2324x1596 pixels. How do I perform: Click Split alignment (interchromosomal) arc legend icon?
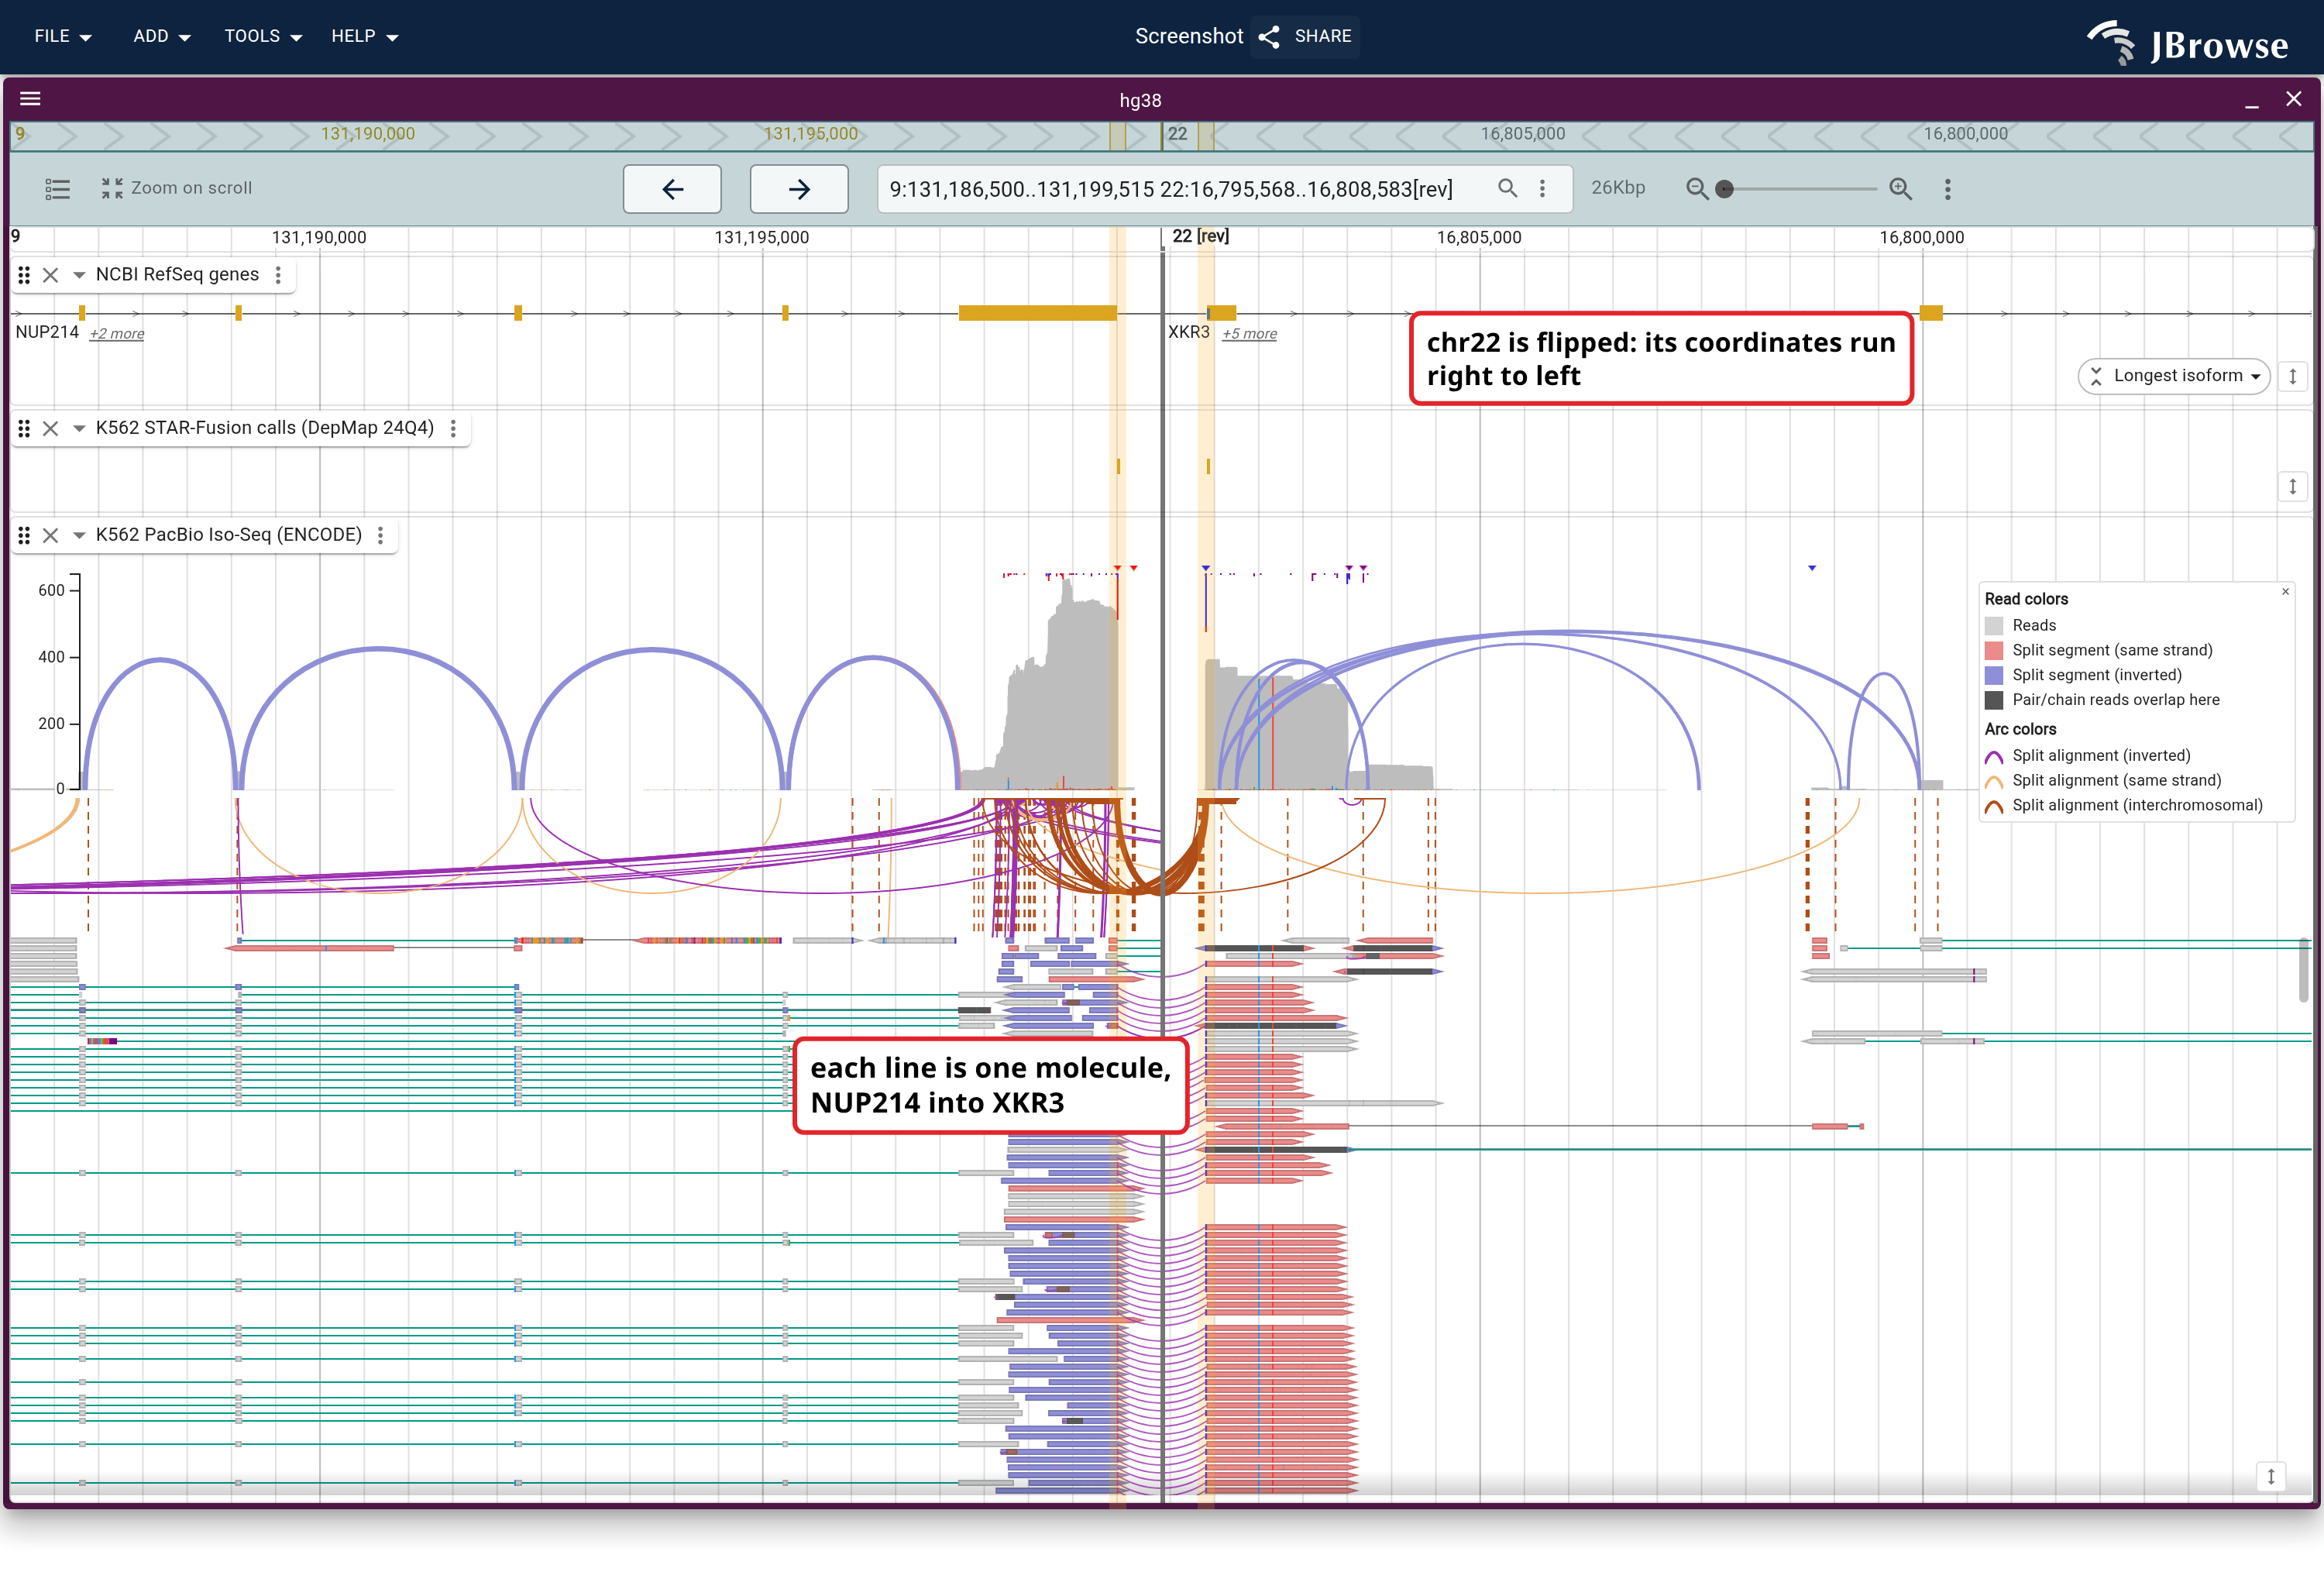click(x=1993, y=807)
